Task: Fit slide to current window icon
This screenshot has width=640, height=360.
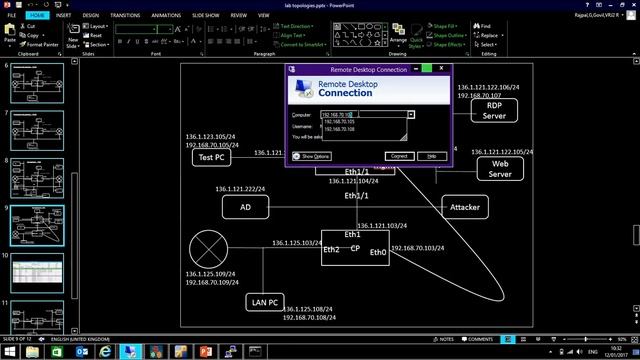Action: coord(634,339)
